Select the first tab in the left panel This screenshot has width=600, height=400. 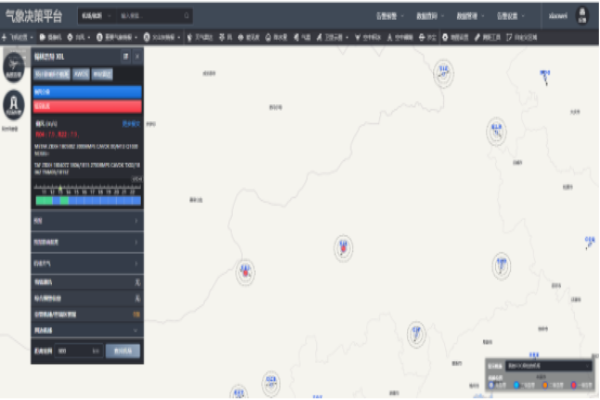pos(52,74)
